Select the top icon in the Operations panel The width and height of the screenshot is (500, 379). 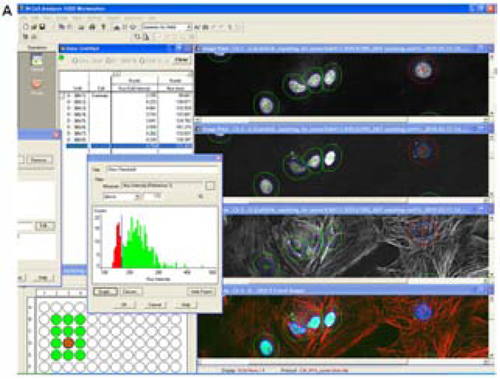[37, 61]
